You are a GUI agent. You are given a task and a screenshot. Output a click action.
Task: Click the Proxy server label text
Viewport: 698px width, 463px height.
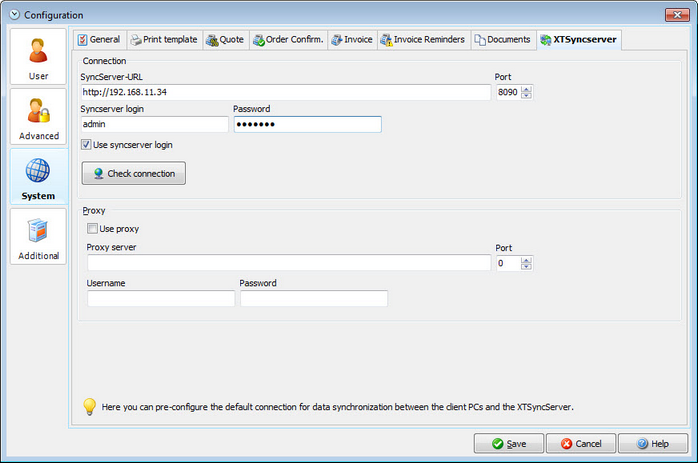click(111, 248)
